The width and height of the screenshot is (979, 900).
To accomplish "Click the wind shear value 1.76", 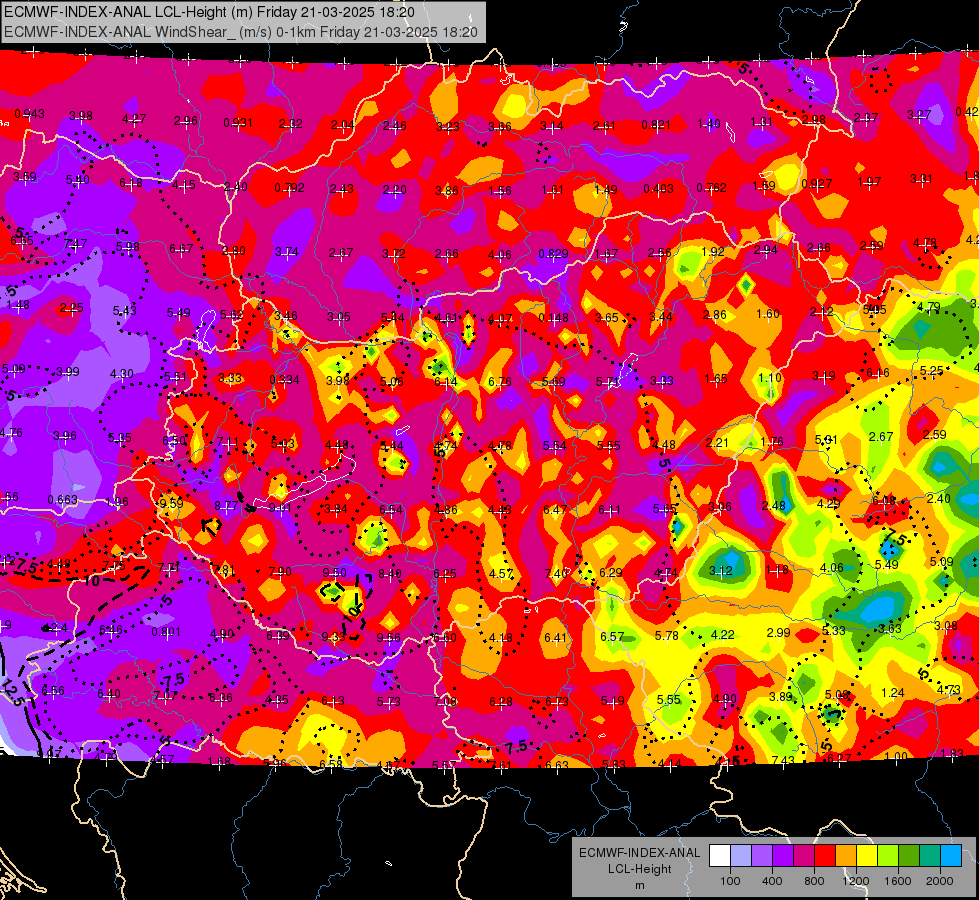I will coord(772,442).
